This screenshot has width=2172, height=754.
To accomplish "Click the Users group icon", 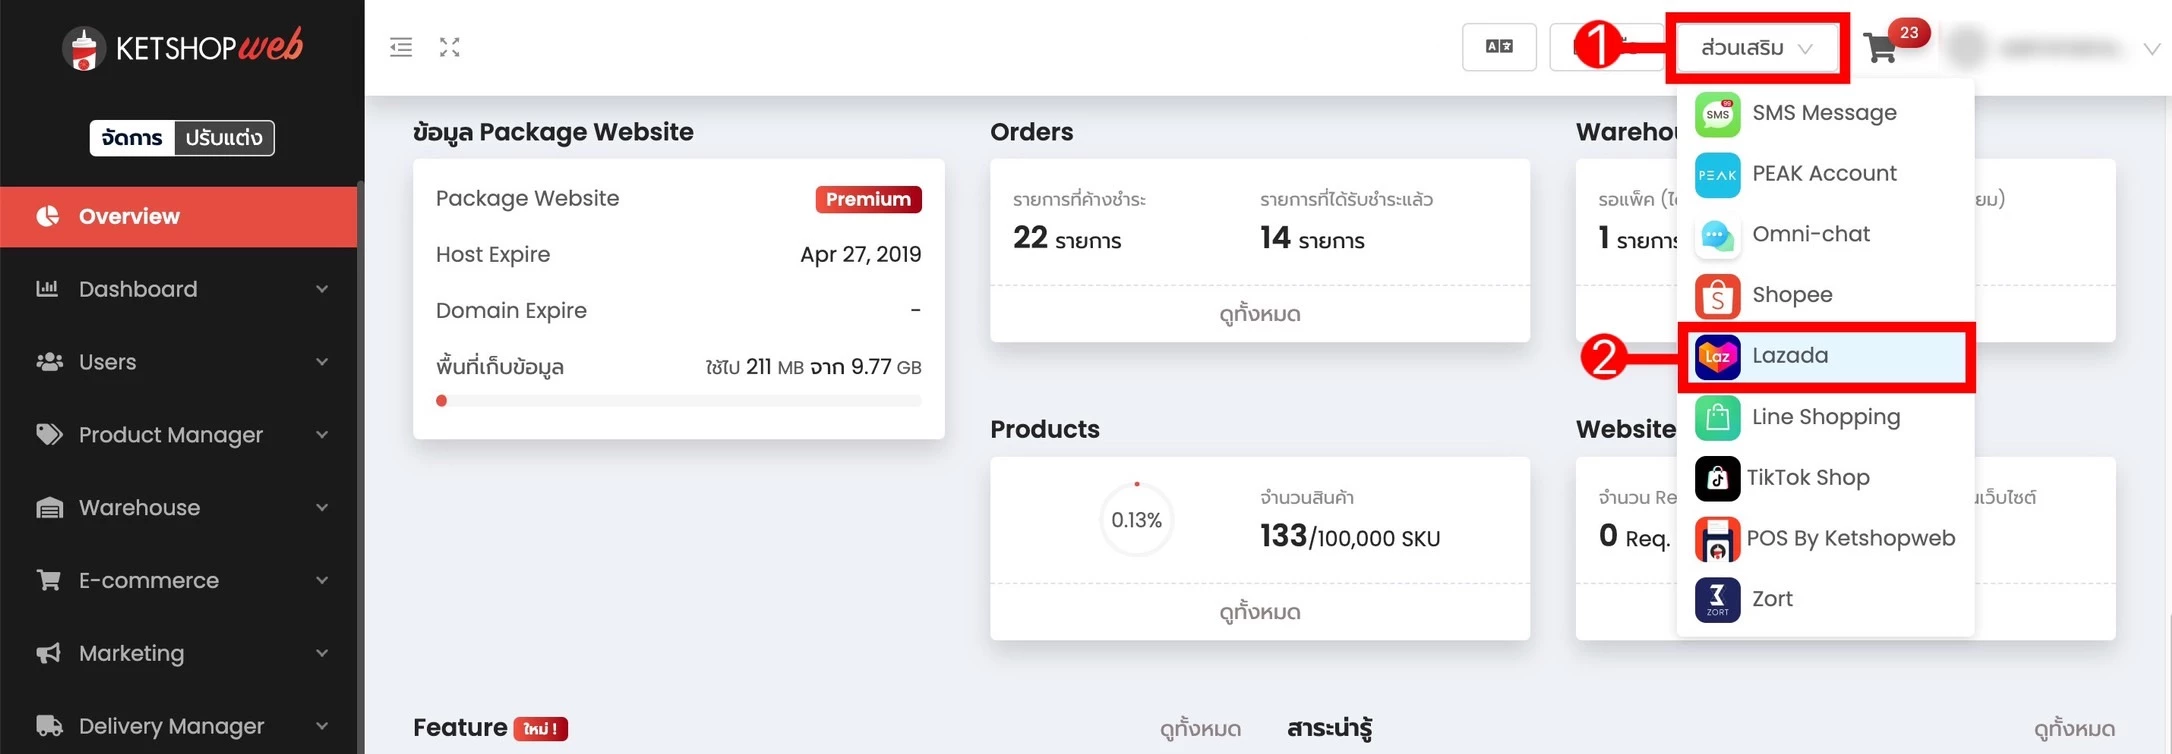I will pos(49,362).
